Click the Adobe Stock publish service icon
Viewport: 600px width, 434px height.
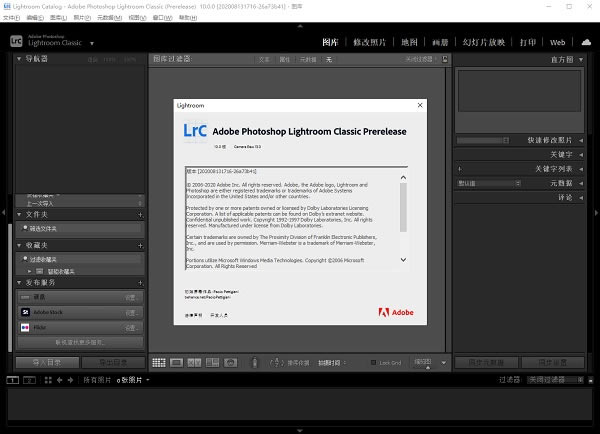(x=25, y=312)
